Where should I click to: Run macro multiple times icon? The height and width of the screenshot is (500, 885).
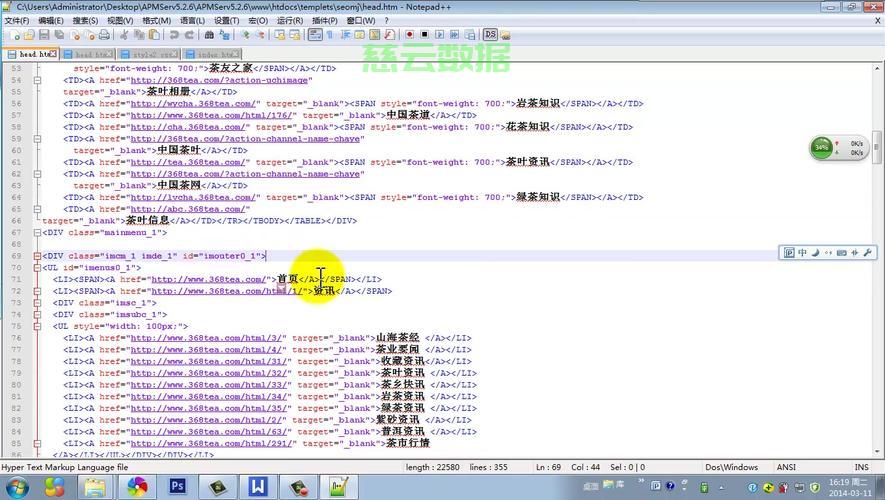454,35
